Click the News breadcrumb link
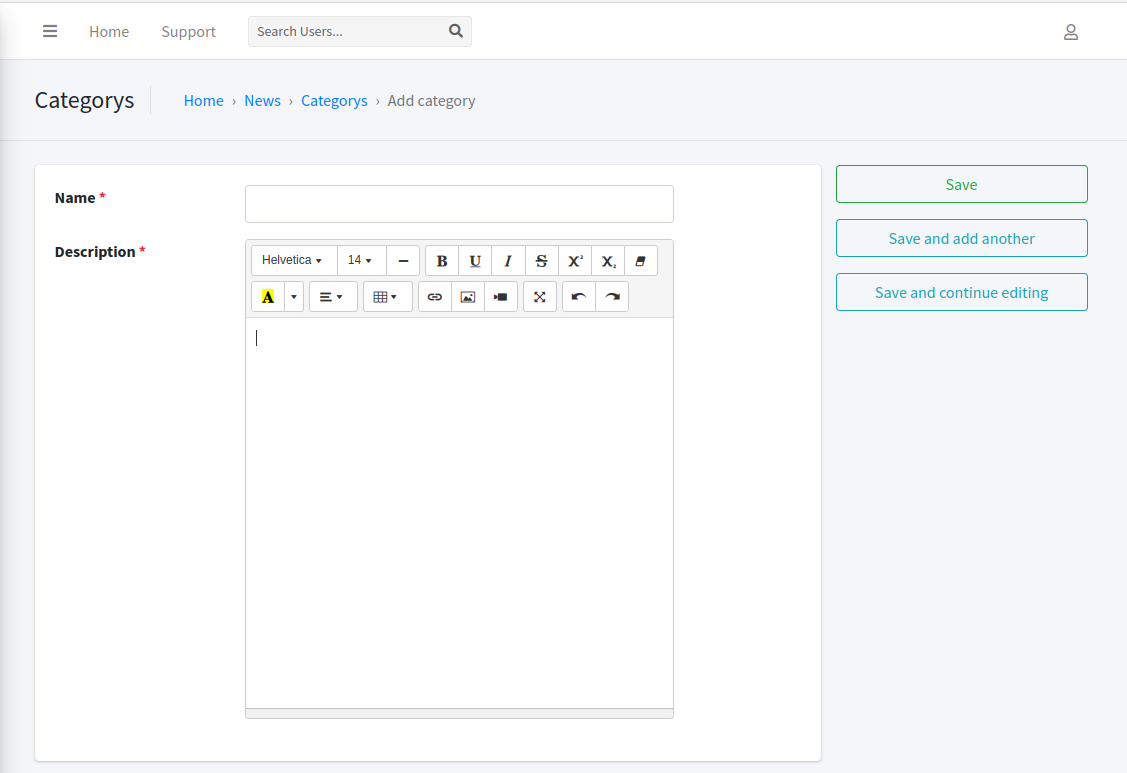Image resolution: width=1127 pixels, height=773 pixels. [x=262, y=101]
